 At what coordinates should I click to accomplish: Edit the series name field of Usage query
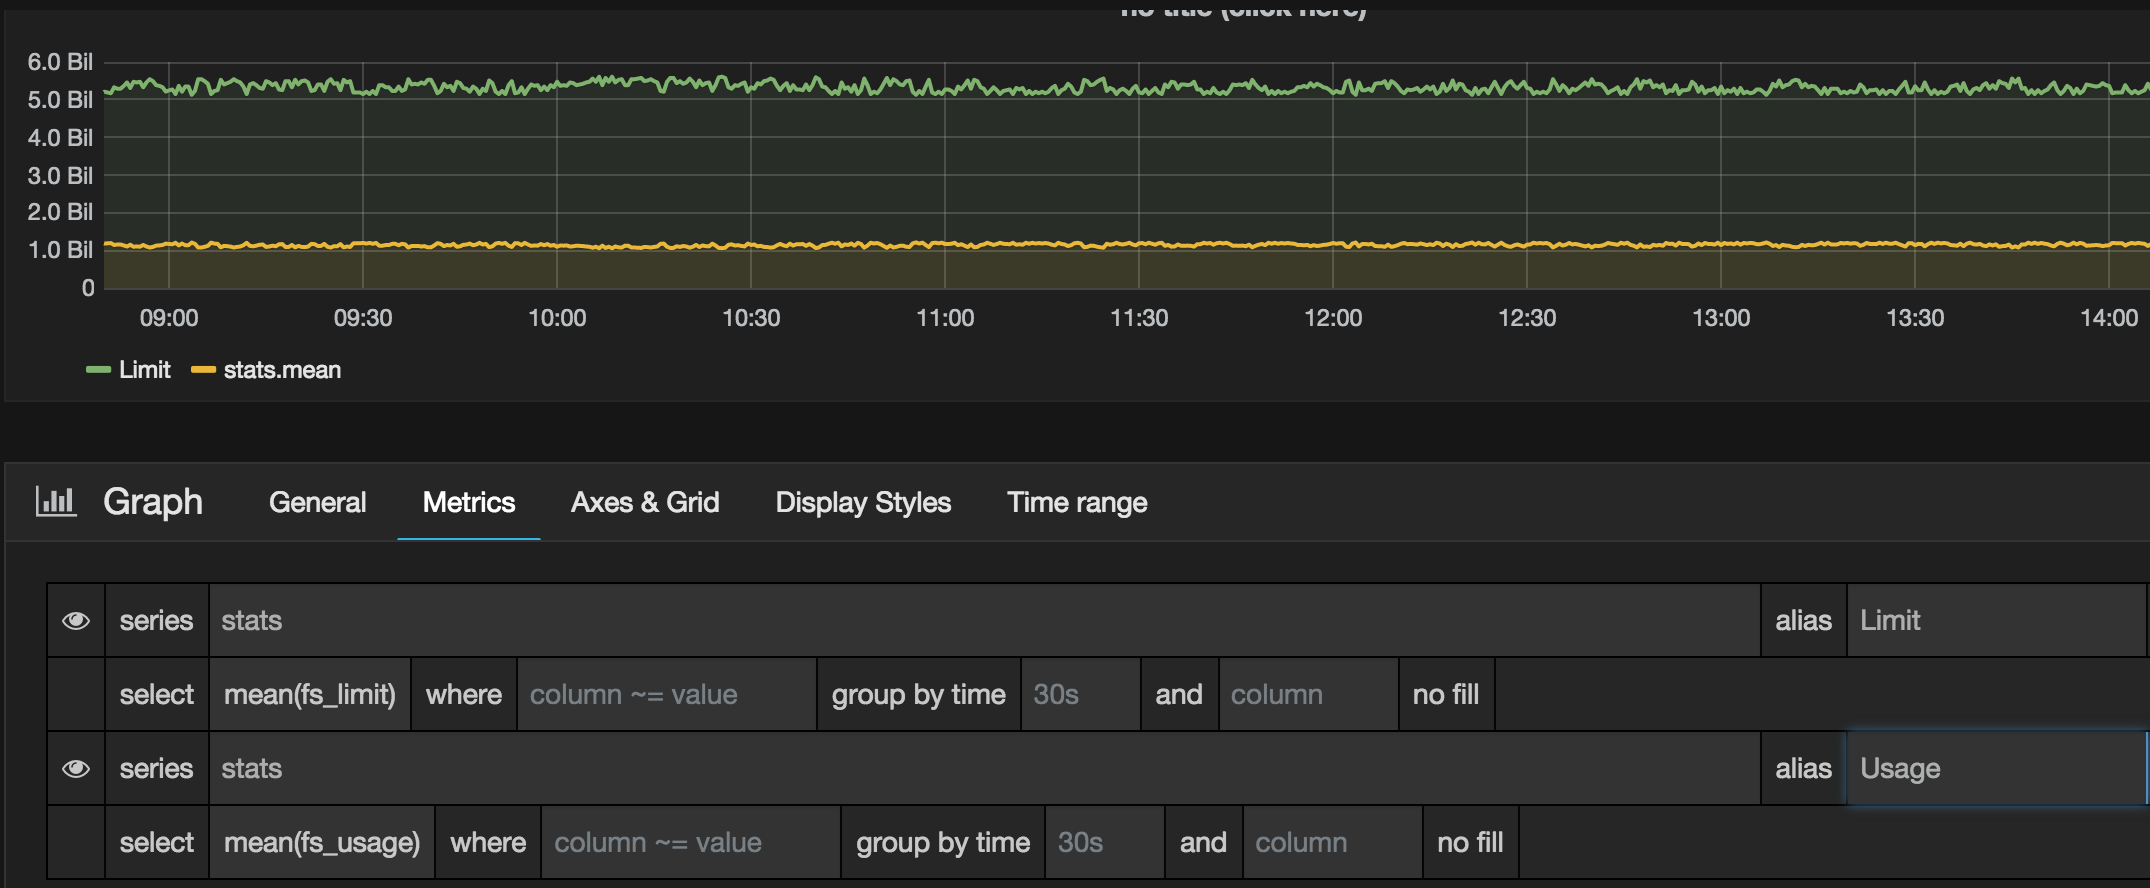point(984,769)
